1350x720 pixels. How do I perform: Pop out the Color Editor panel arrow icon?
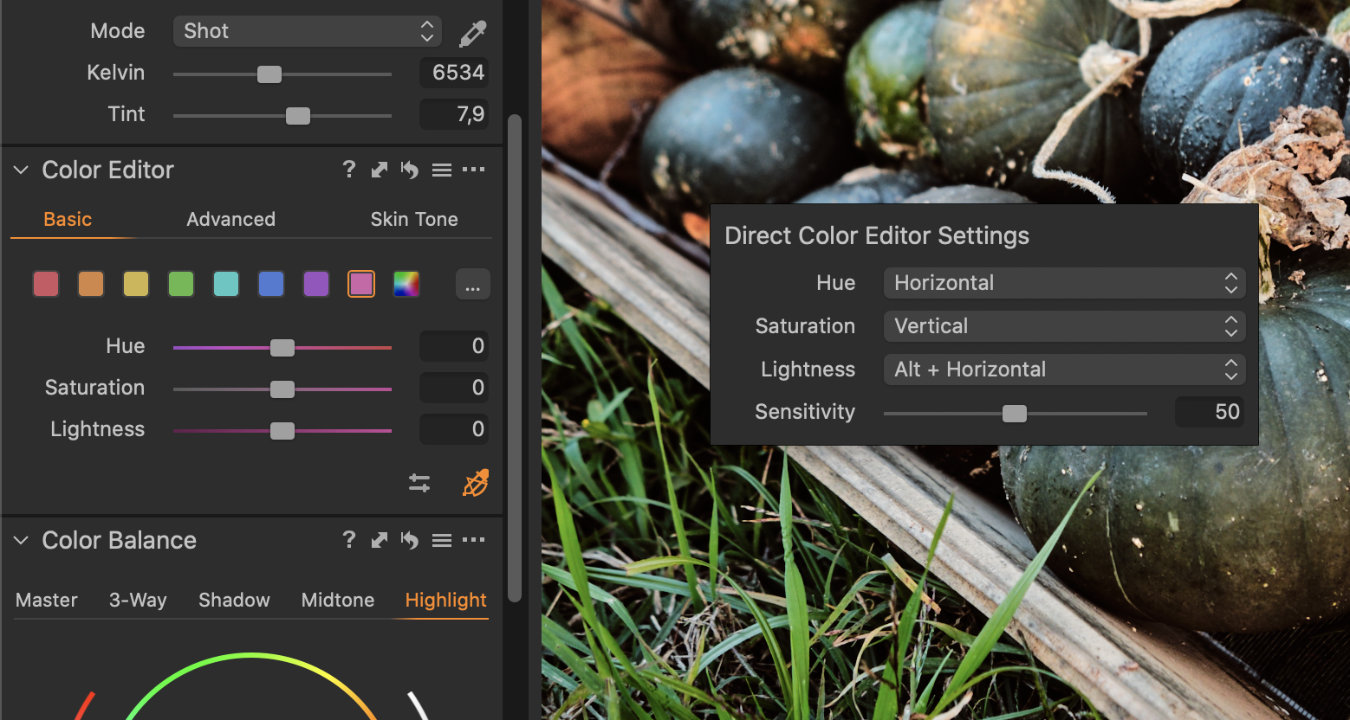point(379,171)
